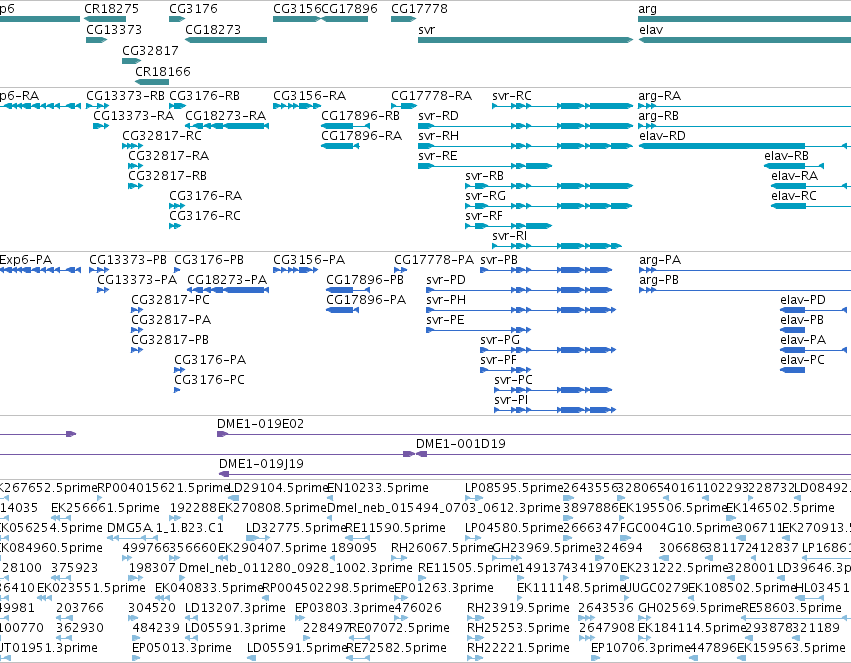Click the EN10233.5prime EST label
This screenshot has width=851, height=663.
pos(378,488)
